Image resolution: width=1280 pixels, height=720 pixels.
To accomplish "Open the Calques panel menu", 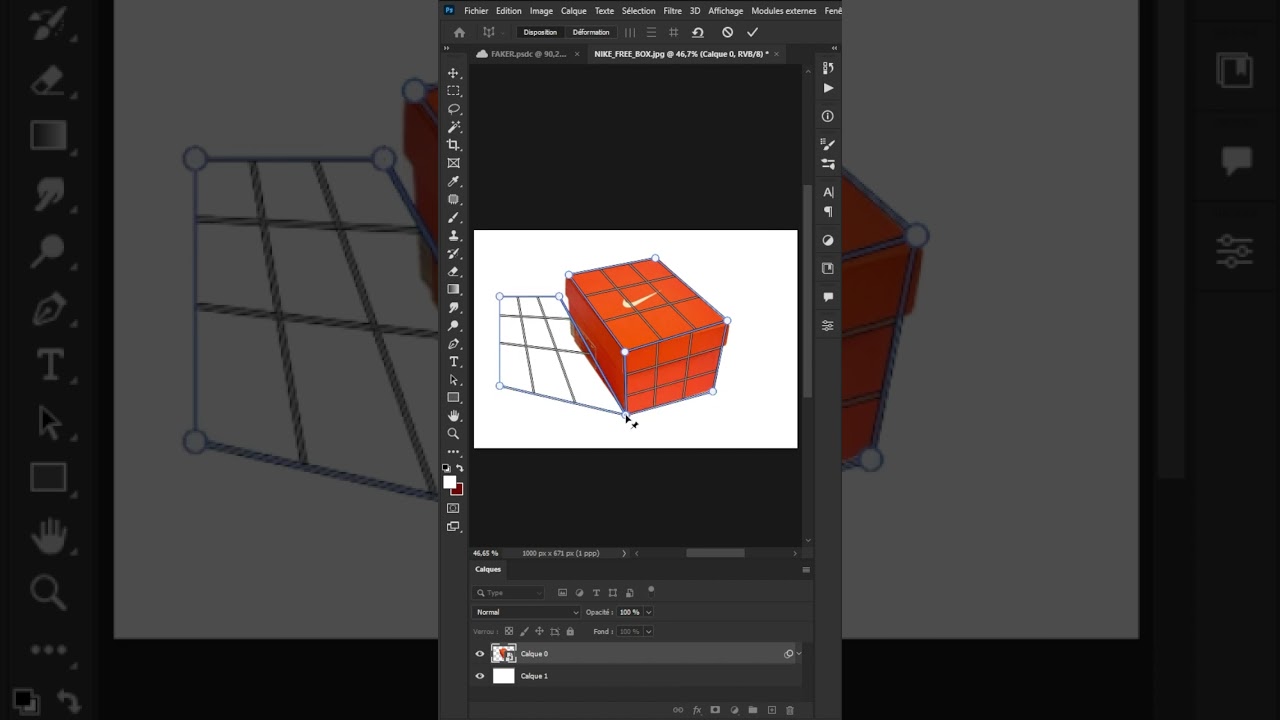I will [806, 569].
